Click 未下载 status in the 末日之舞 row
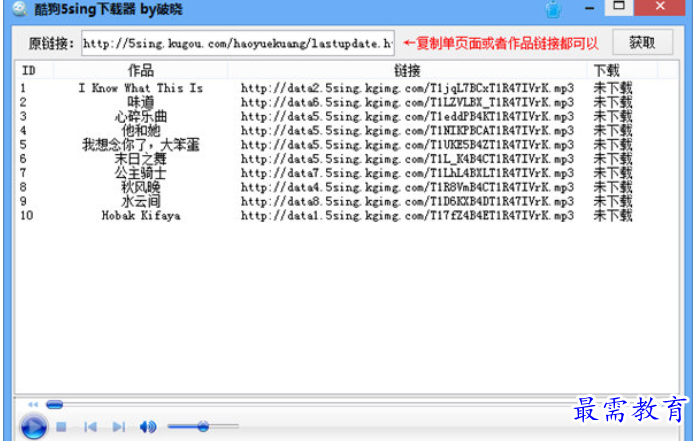Image resolution: width=695 pixels, height=441 pixels. 613,159
